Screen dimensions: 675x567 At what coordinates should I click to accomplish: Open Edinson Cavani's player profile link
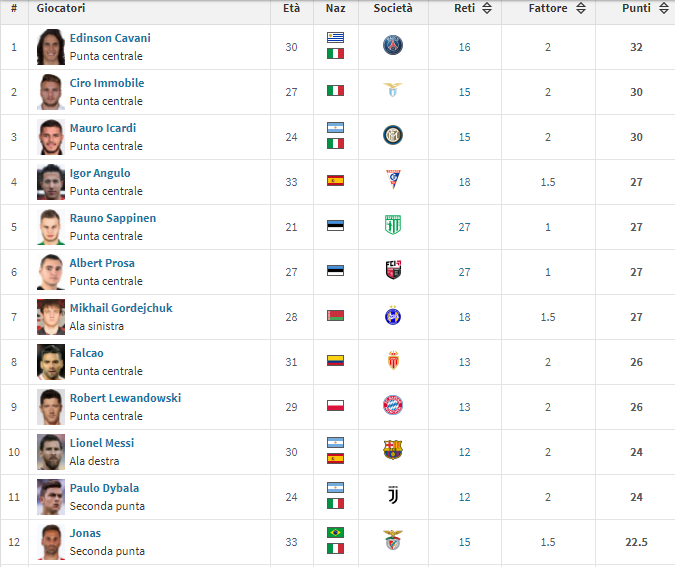[x=110, y=38]
